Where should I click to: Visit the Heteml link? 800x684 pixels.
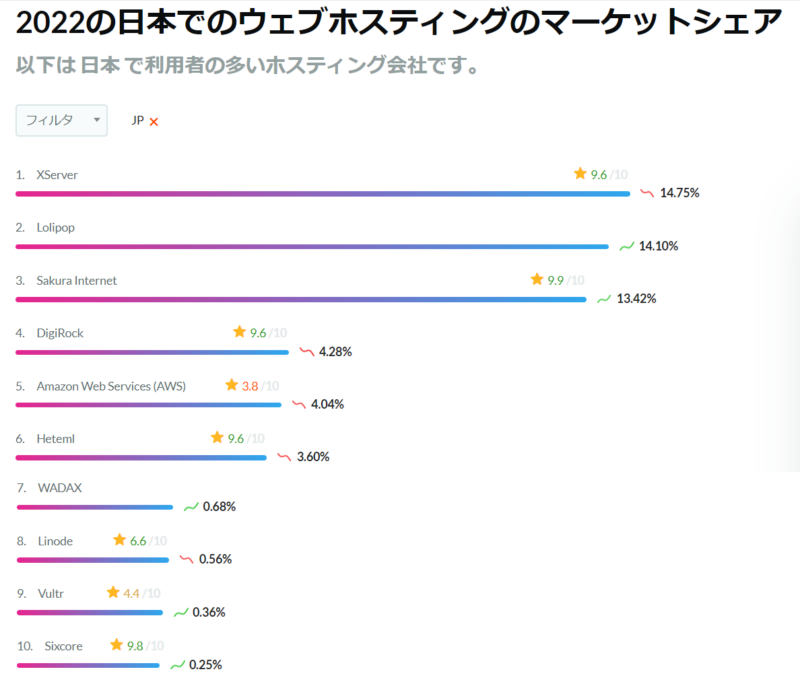click(57, 437)
